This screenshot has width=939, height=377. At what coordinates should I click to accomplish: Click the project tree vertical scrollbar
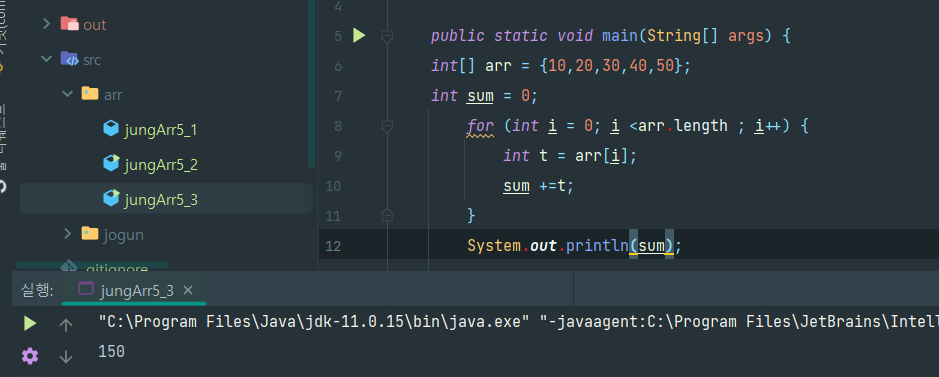pos(311,84)
